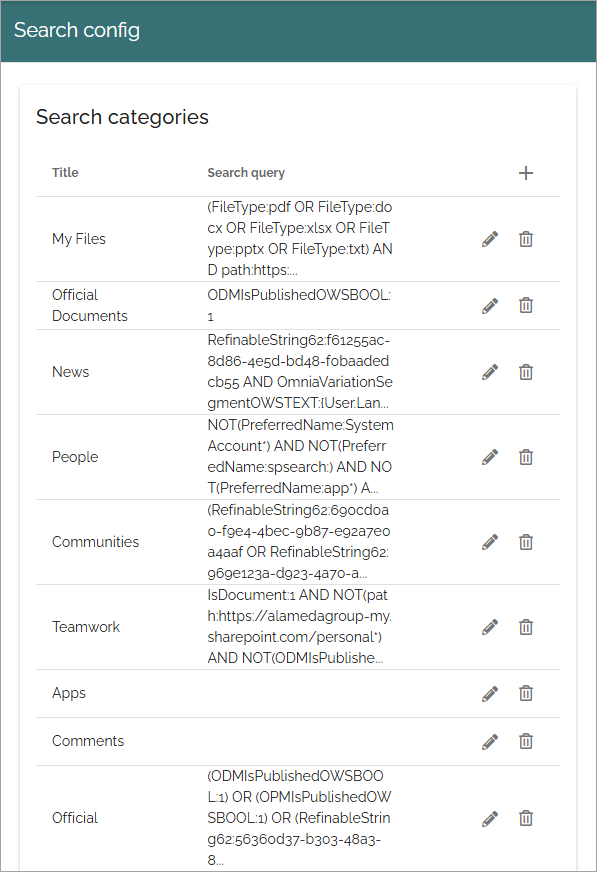
Task: Delete the Comments category
Action: (x=526, y=741)
